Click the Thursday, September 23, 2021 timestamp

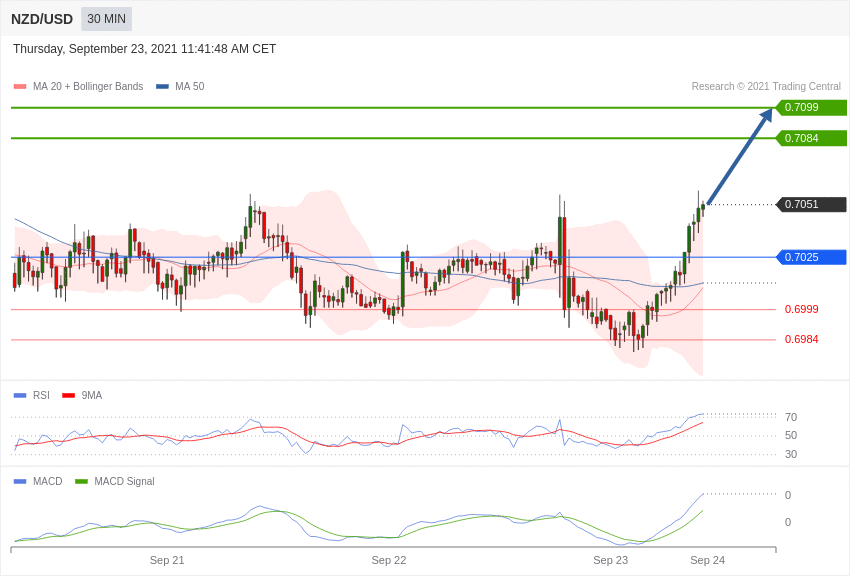point(144,49)
